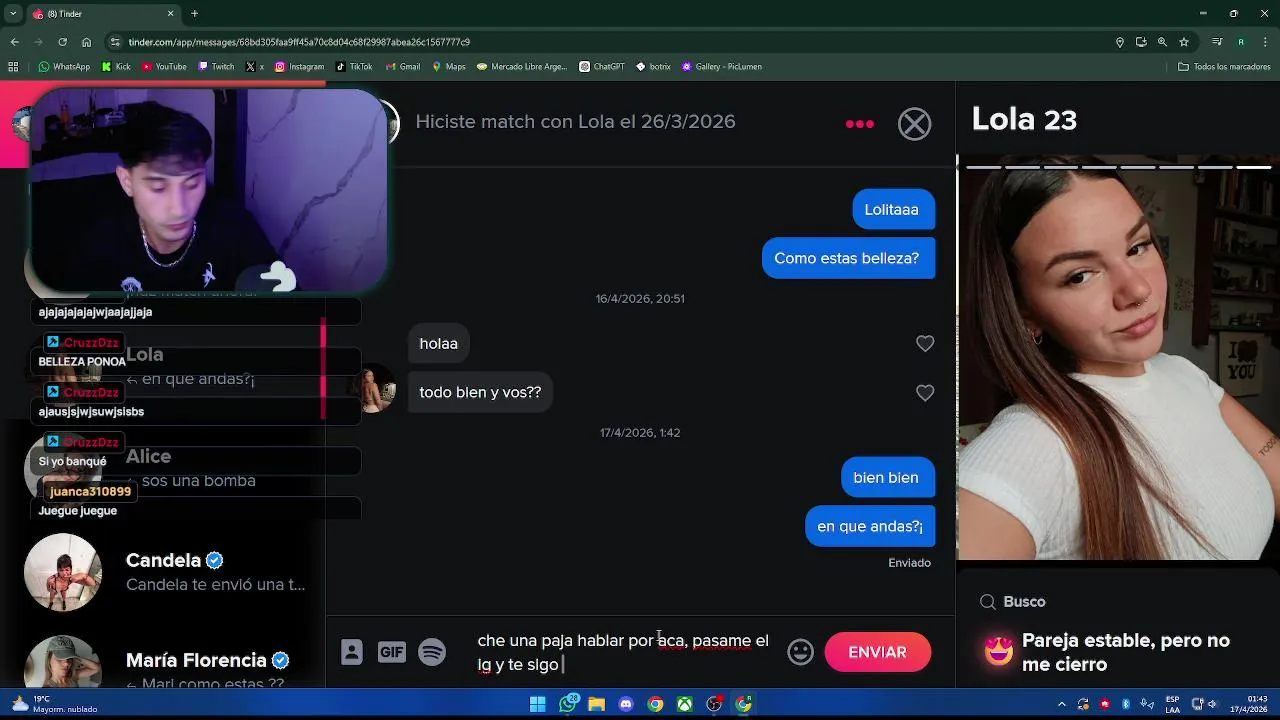Open Lola's conversation in the sidebar list

[x=163, y=366]
